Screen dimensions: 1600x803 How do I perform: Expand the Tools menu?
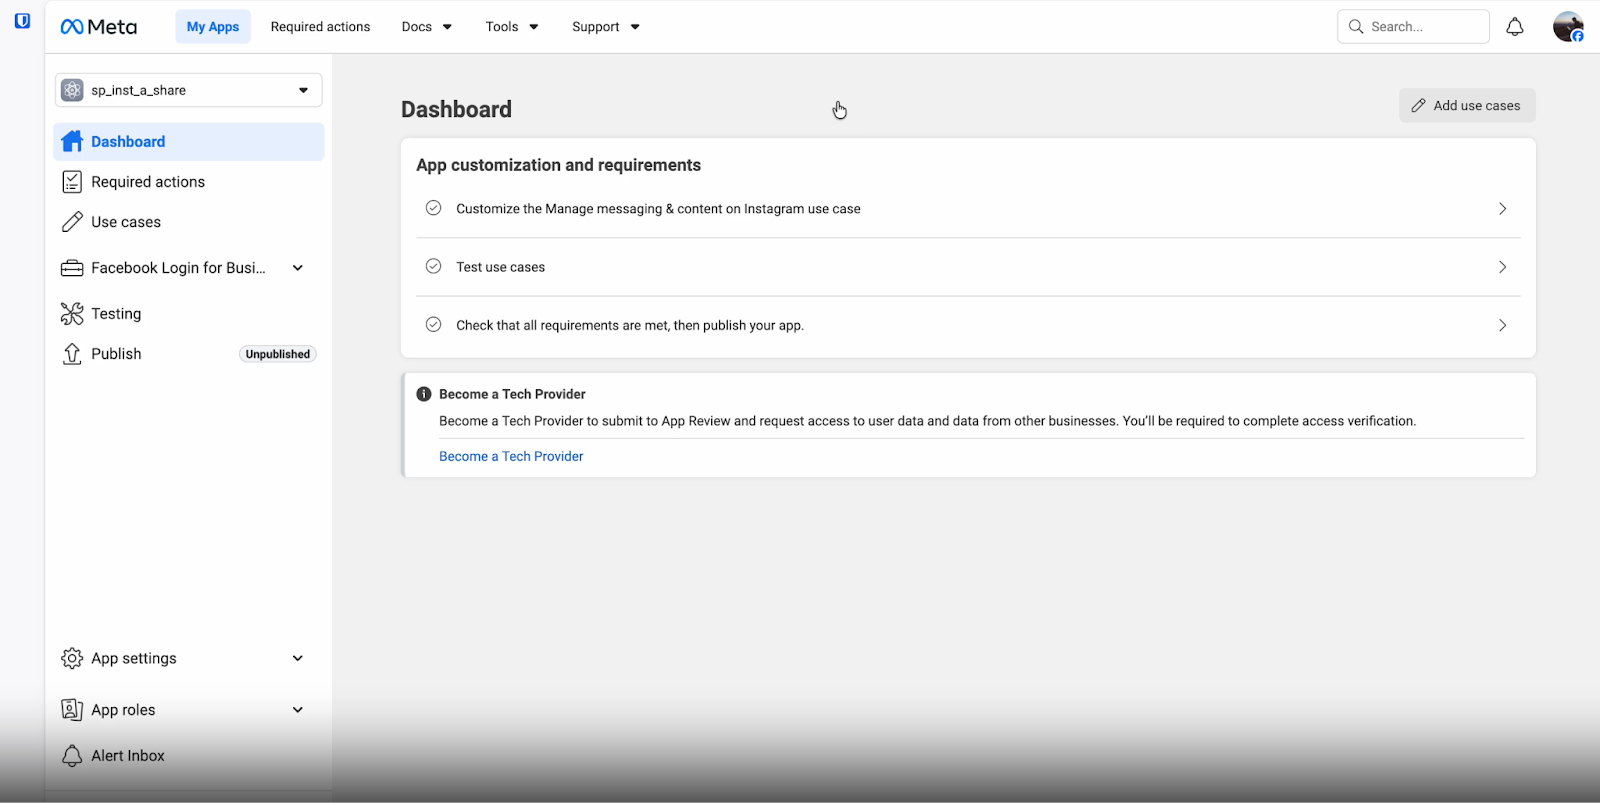pos(512,27)
